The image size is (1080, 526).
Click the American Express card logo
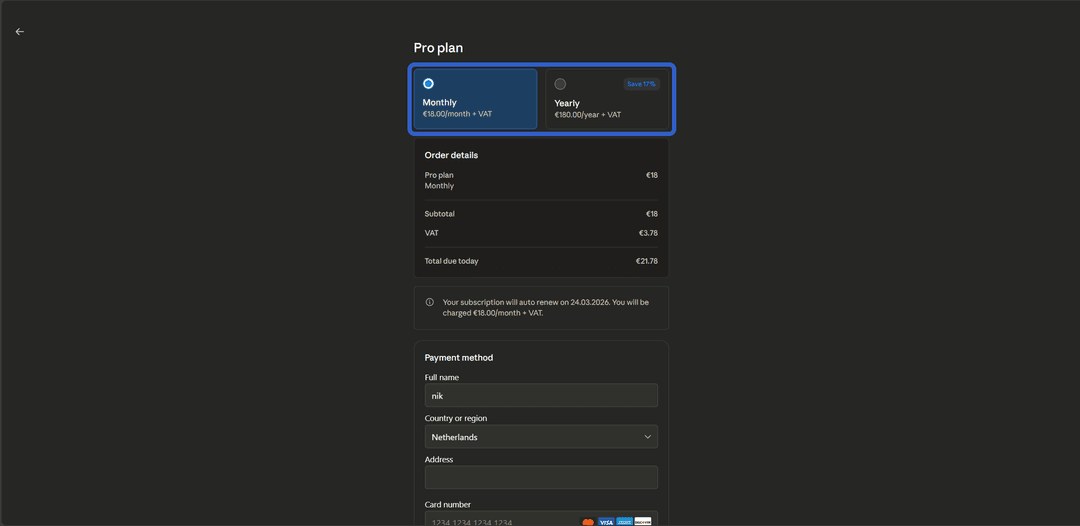point(625,522)
